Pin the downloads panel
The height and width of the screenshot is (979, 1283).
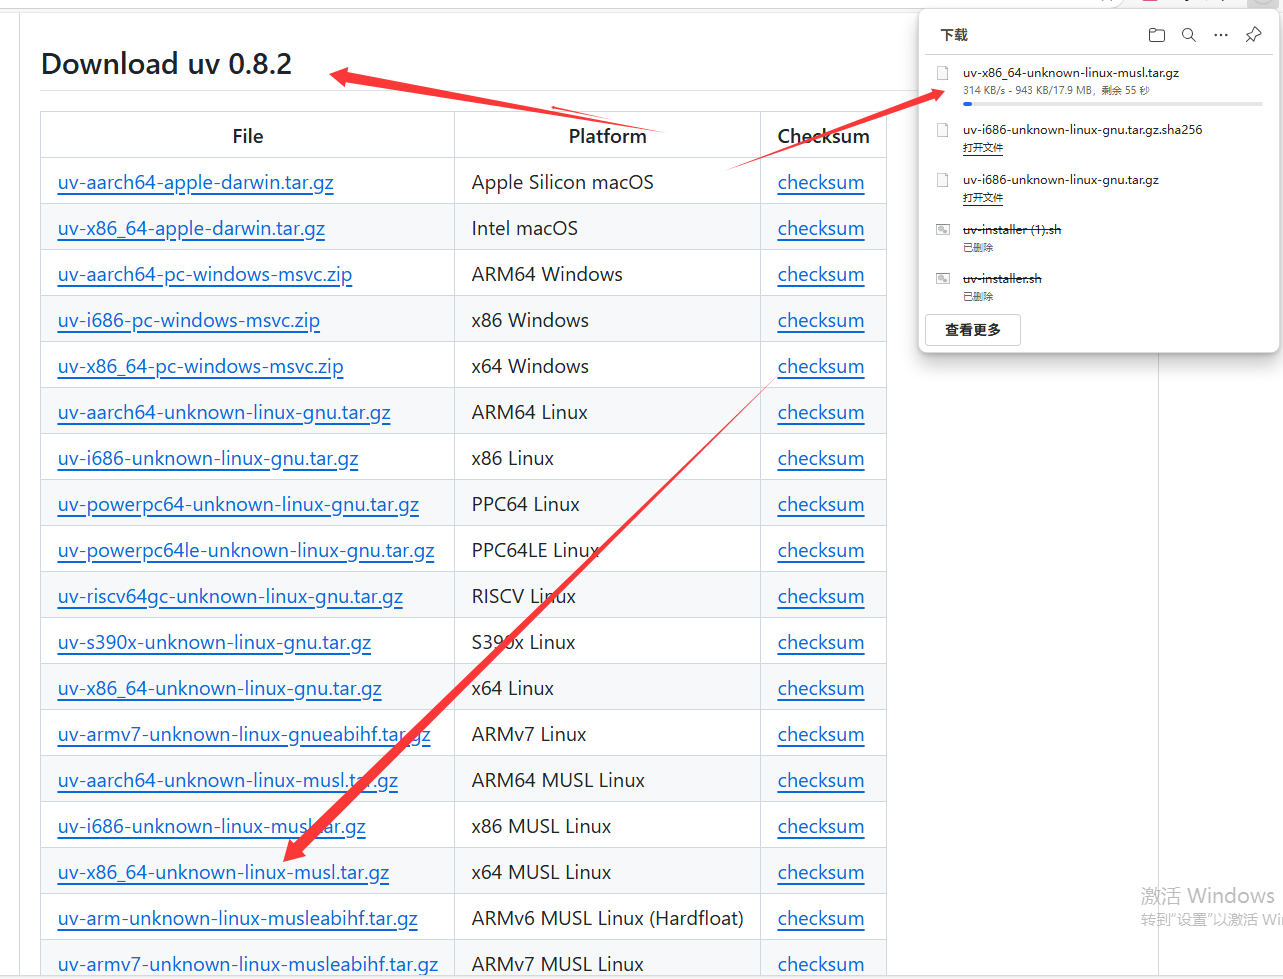(x=1253, y=35)
